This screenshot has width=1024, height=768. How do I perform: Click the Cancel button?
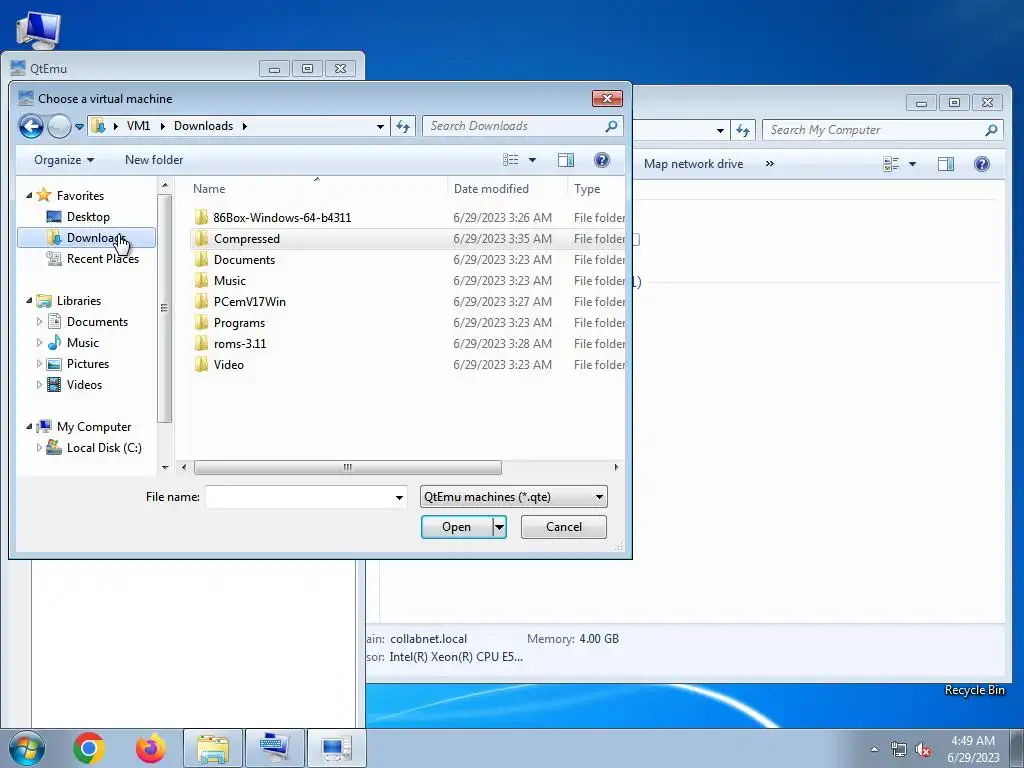tap(564, 527)
